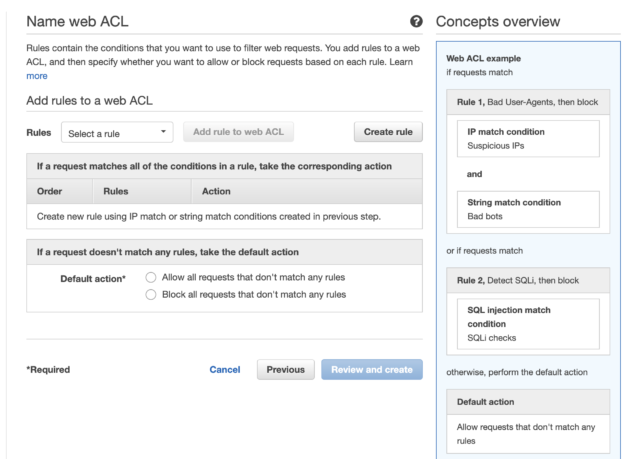Go back with the Previous button
Screen dimensions: 640x459
tap(286, 370)
